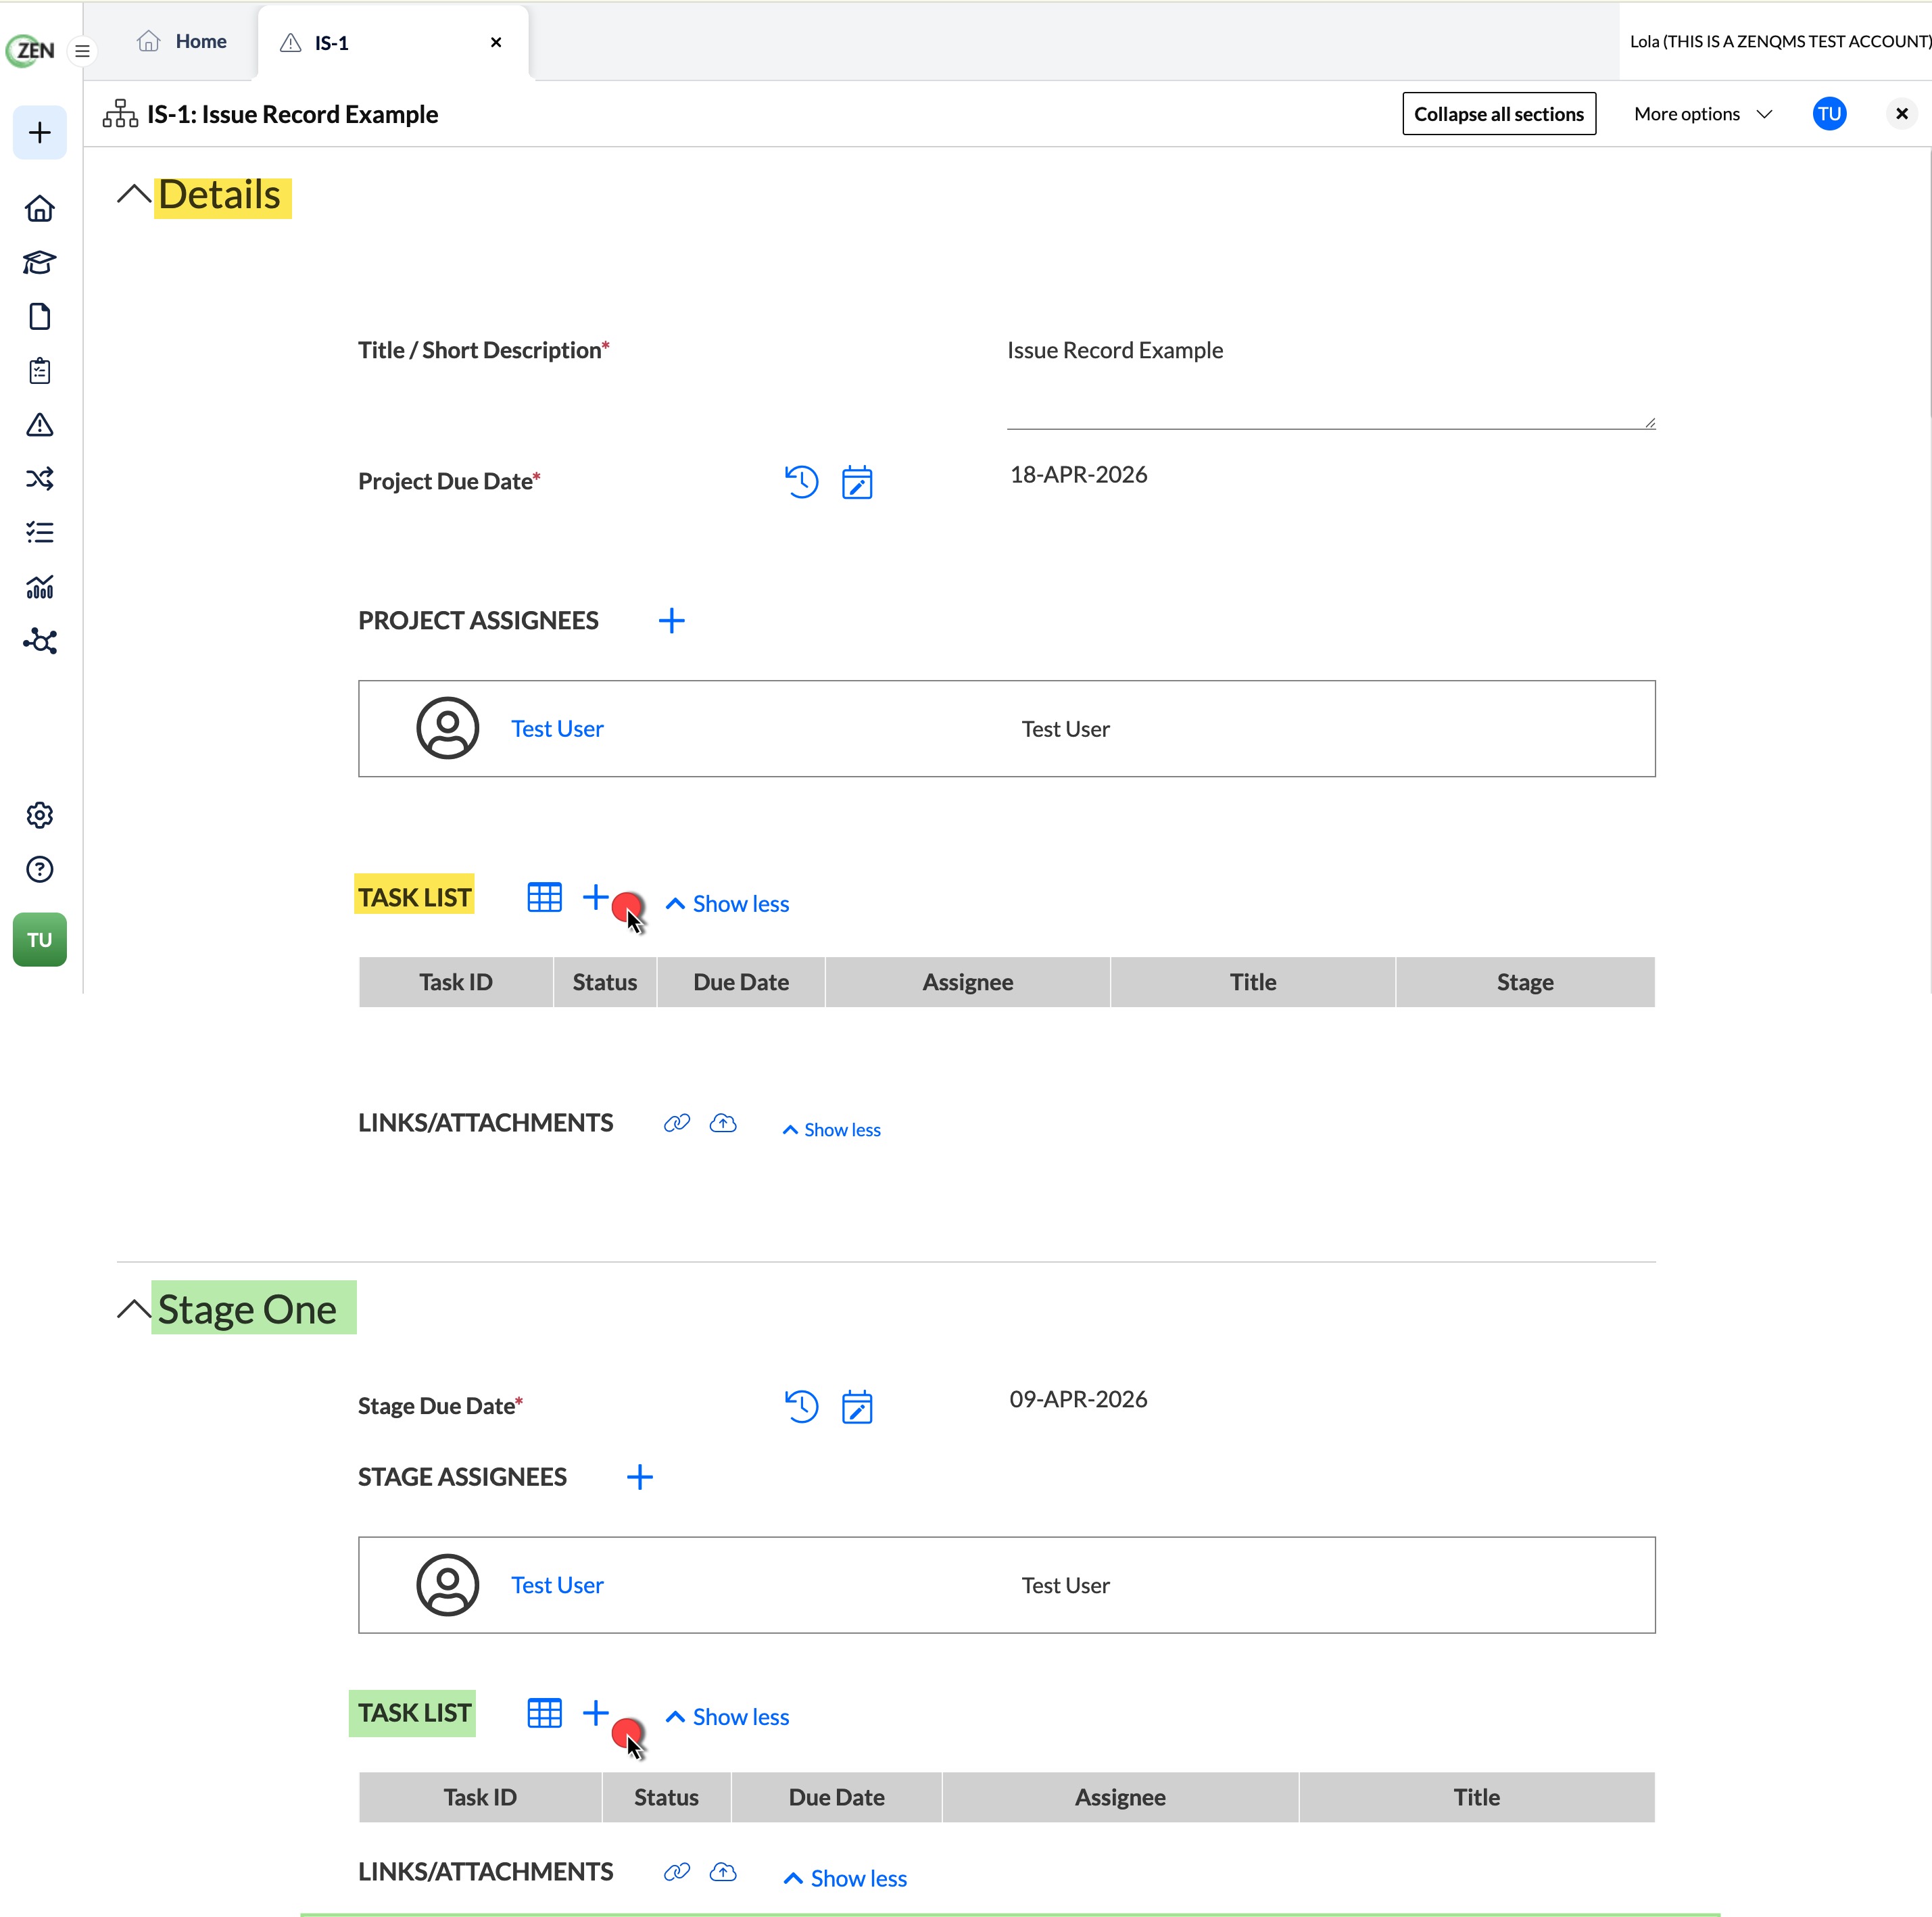1932x1917 pixels.
Task: Sort Details task table by Task ID
Action: (x=456, y=982)
